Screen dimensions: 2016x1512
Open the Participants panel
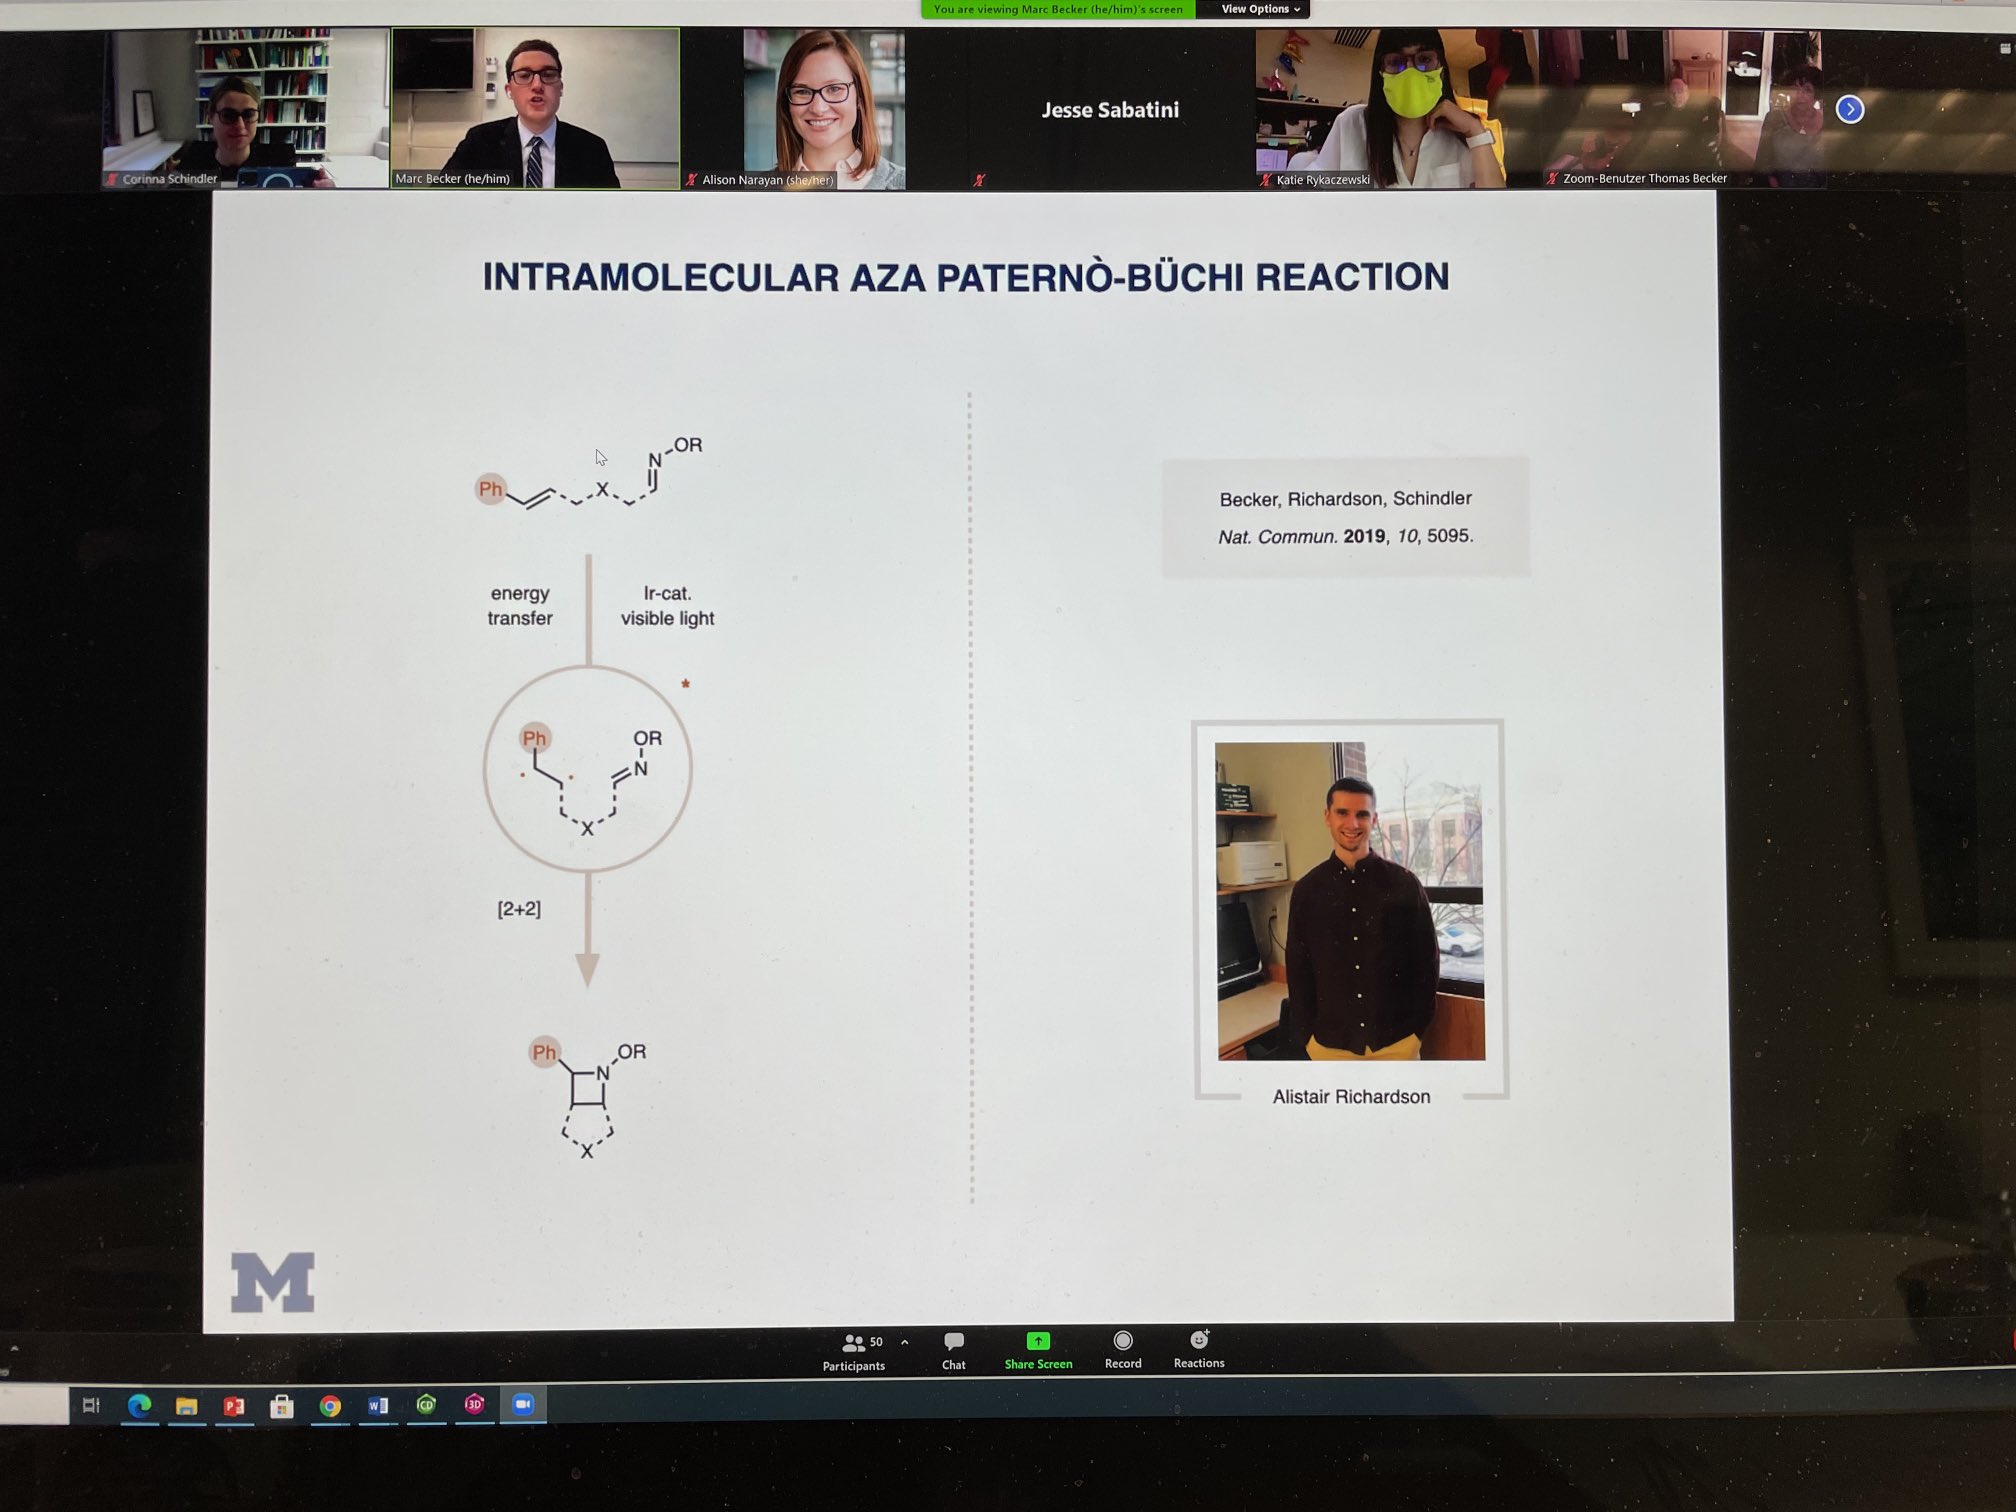point(853,1351)
